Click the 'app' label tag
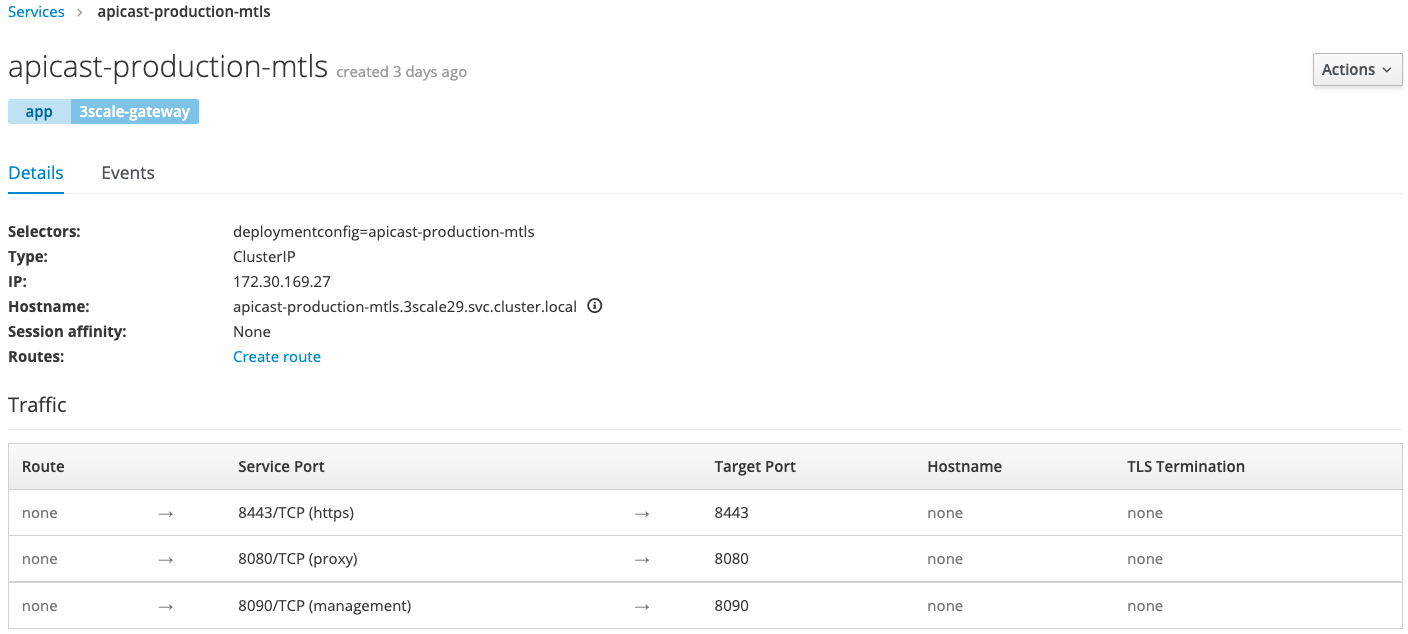 39,111
